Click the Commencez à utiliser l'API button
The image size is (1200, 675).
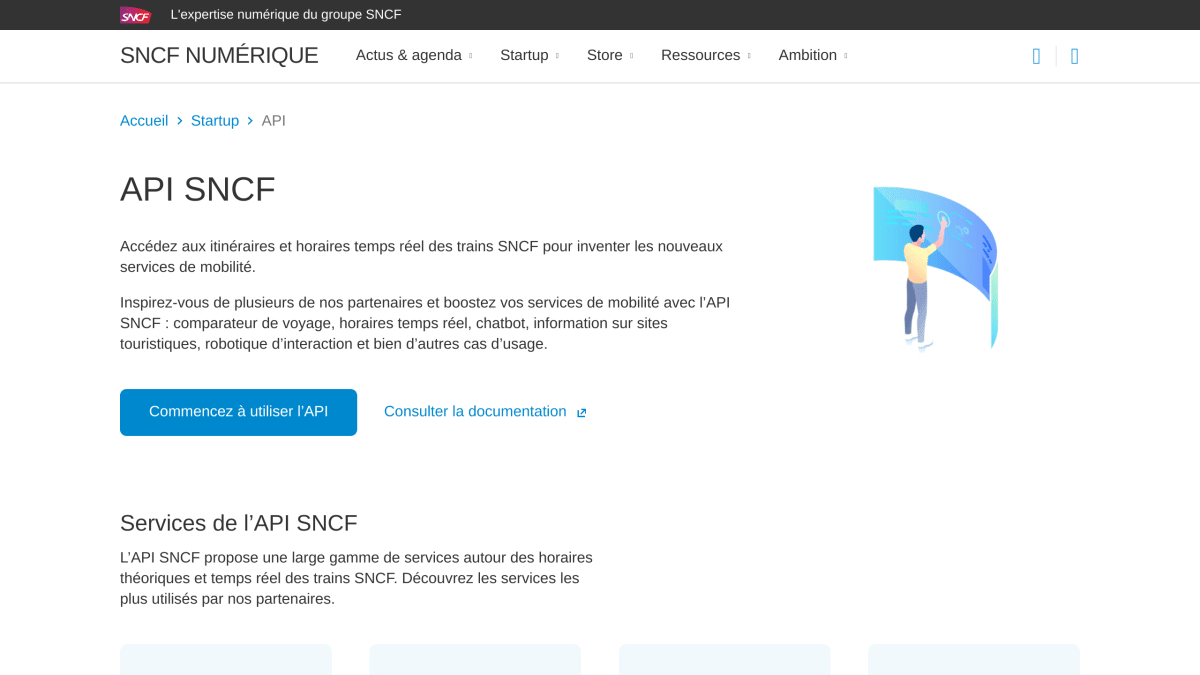click(x=238, y=412)
